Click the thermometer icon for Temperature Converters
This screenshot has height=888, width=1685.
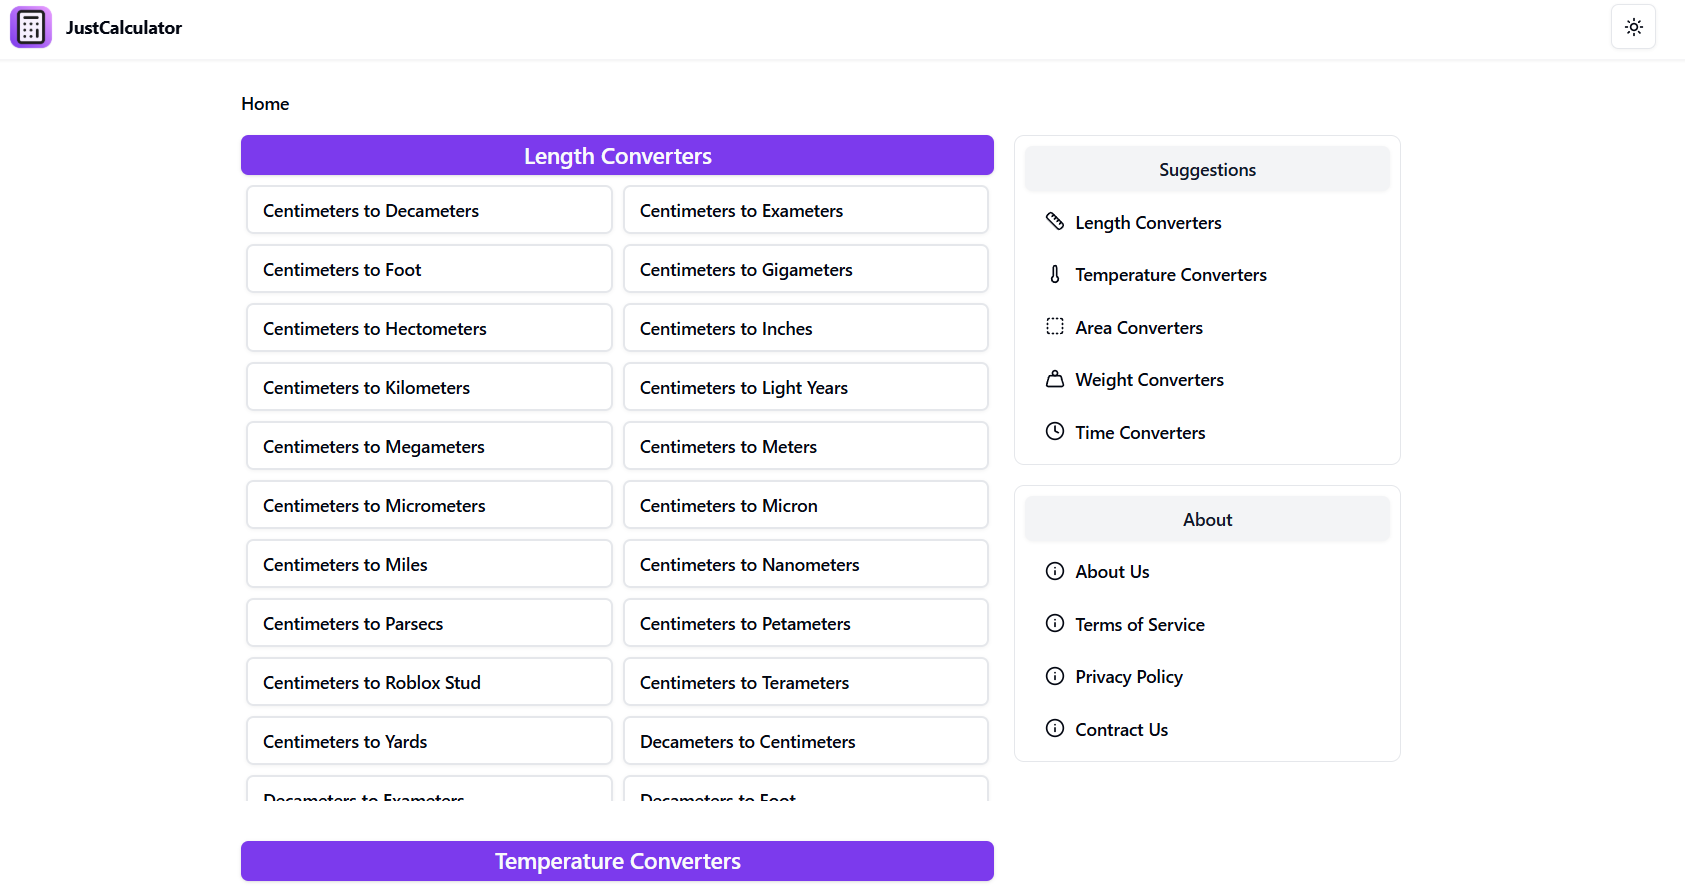[x=1055, y=274]
